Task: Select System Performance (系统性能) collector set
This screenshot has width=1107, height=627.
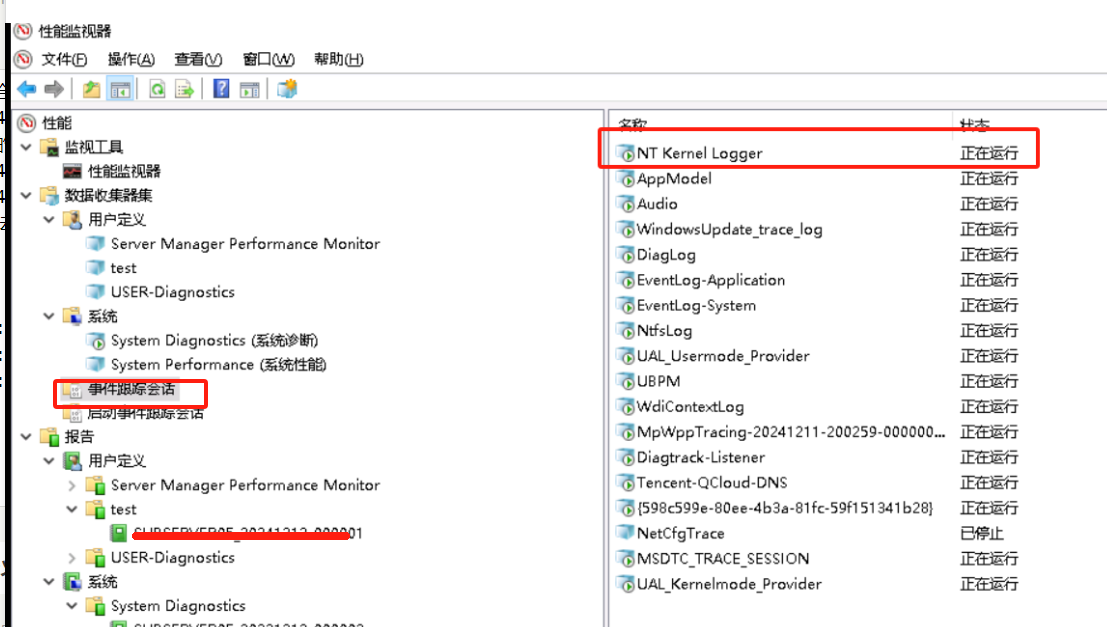Action: click(218, 364)
